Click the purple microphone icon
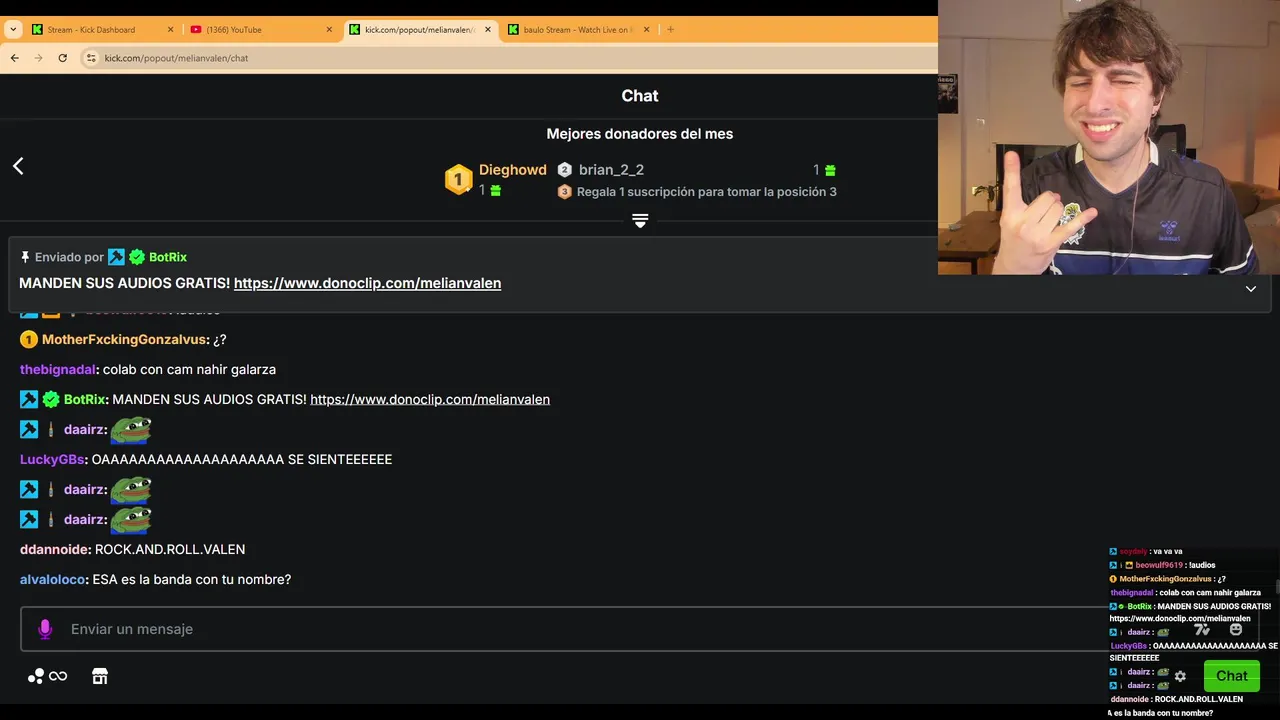The image size is (1280, 720). pos(45,629)
